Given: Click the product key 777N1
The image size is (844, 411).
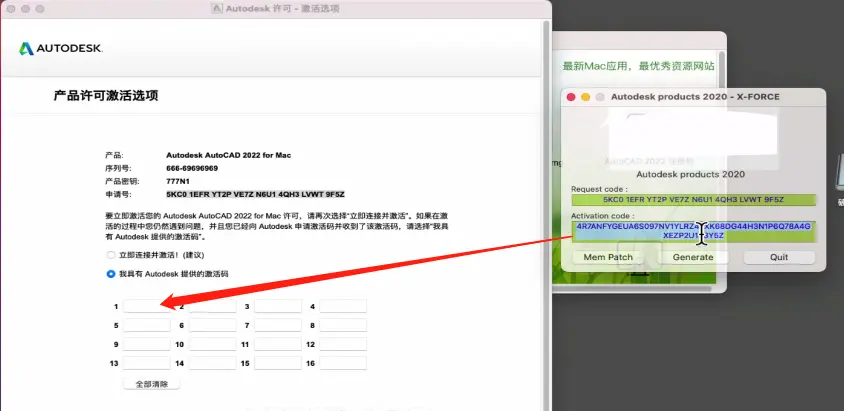Looking at the screenshot, I should (178, 181).
